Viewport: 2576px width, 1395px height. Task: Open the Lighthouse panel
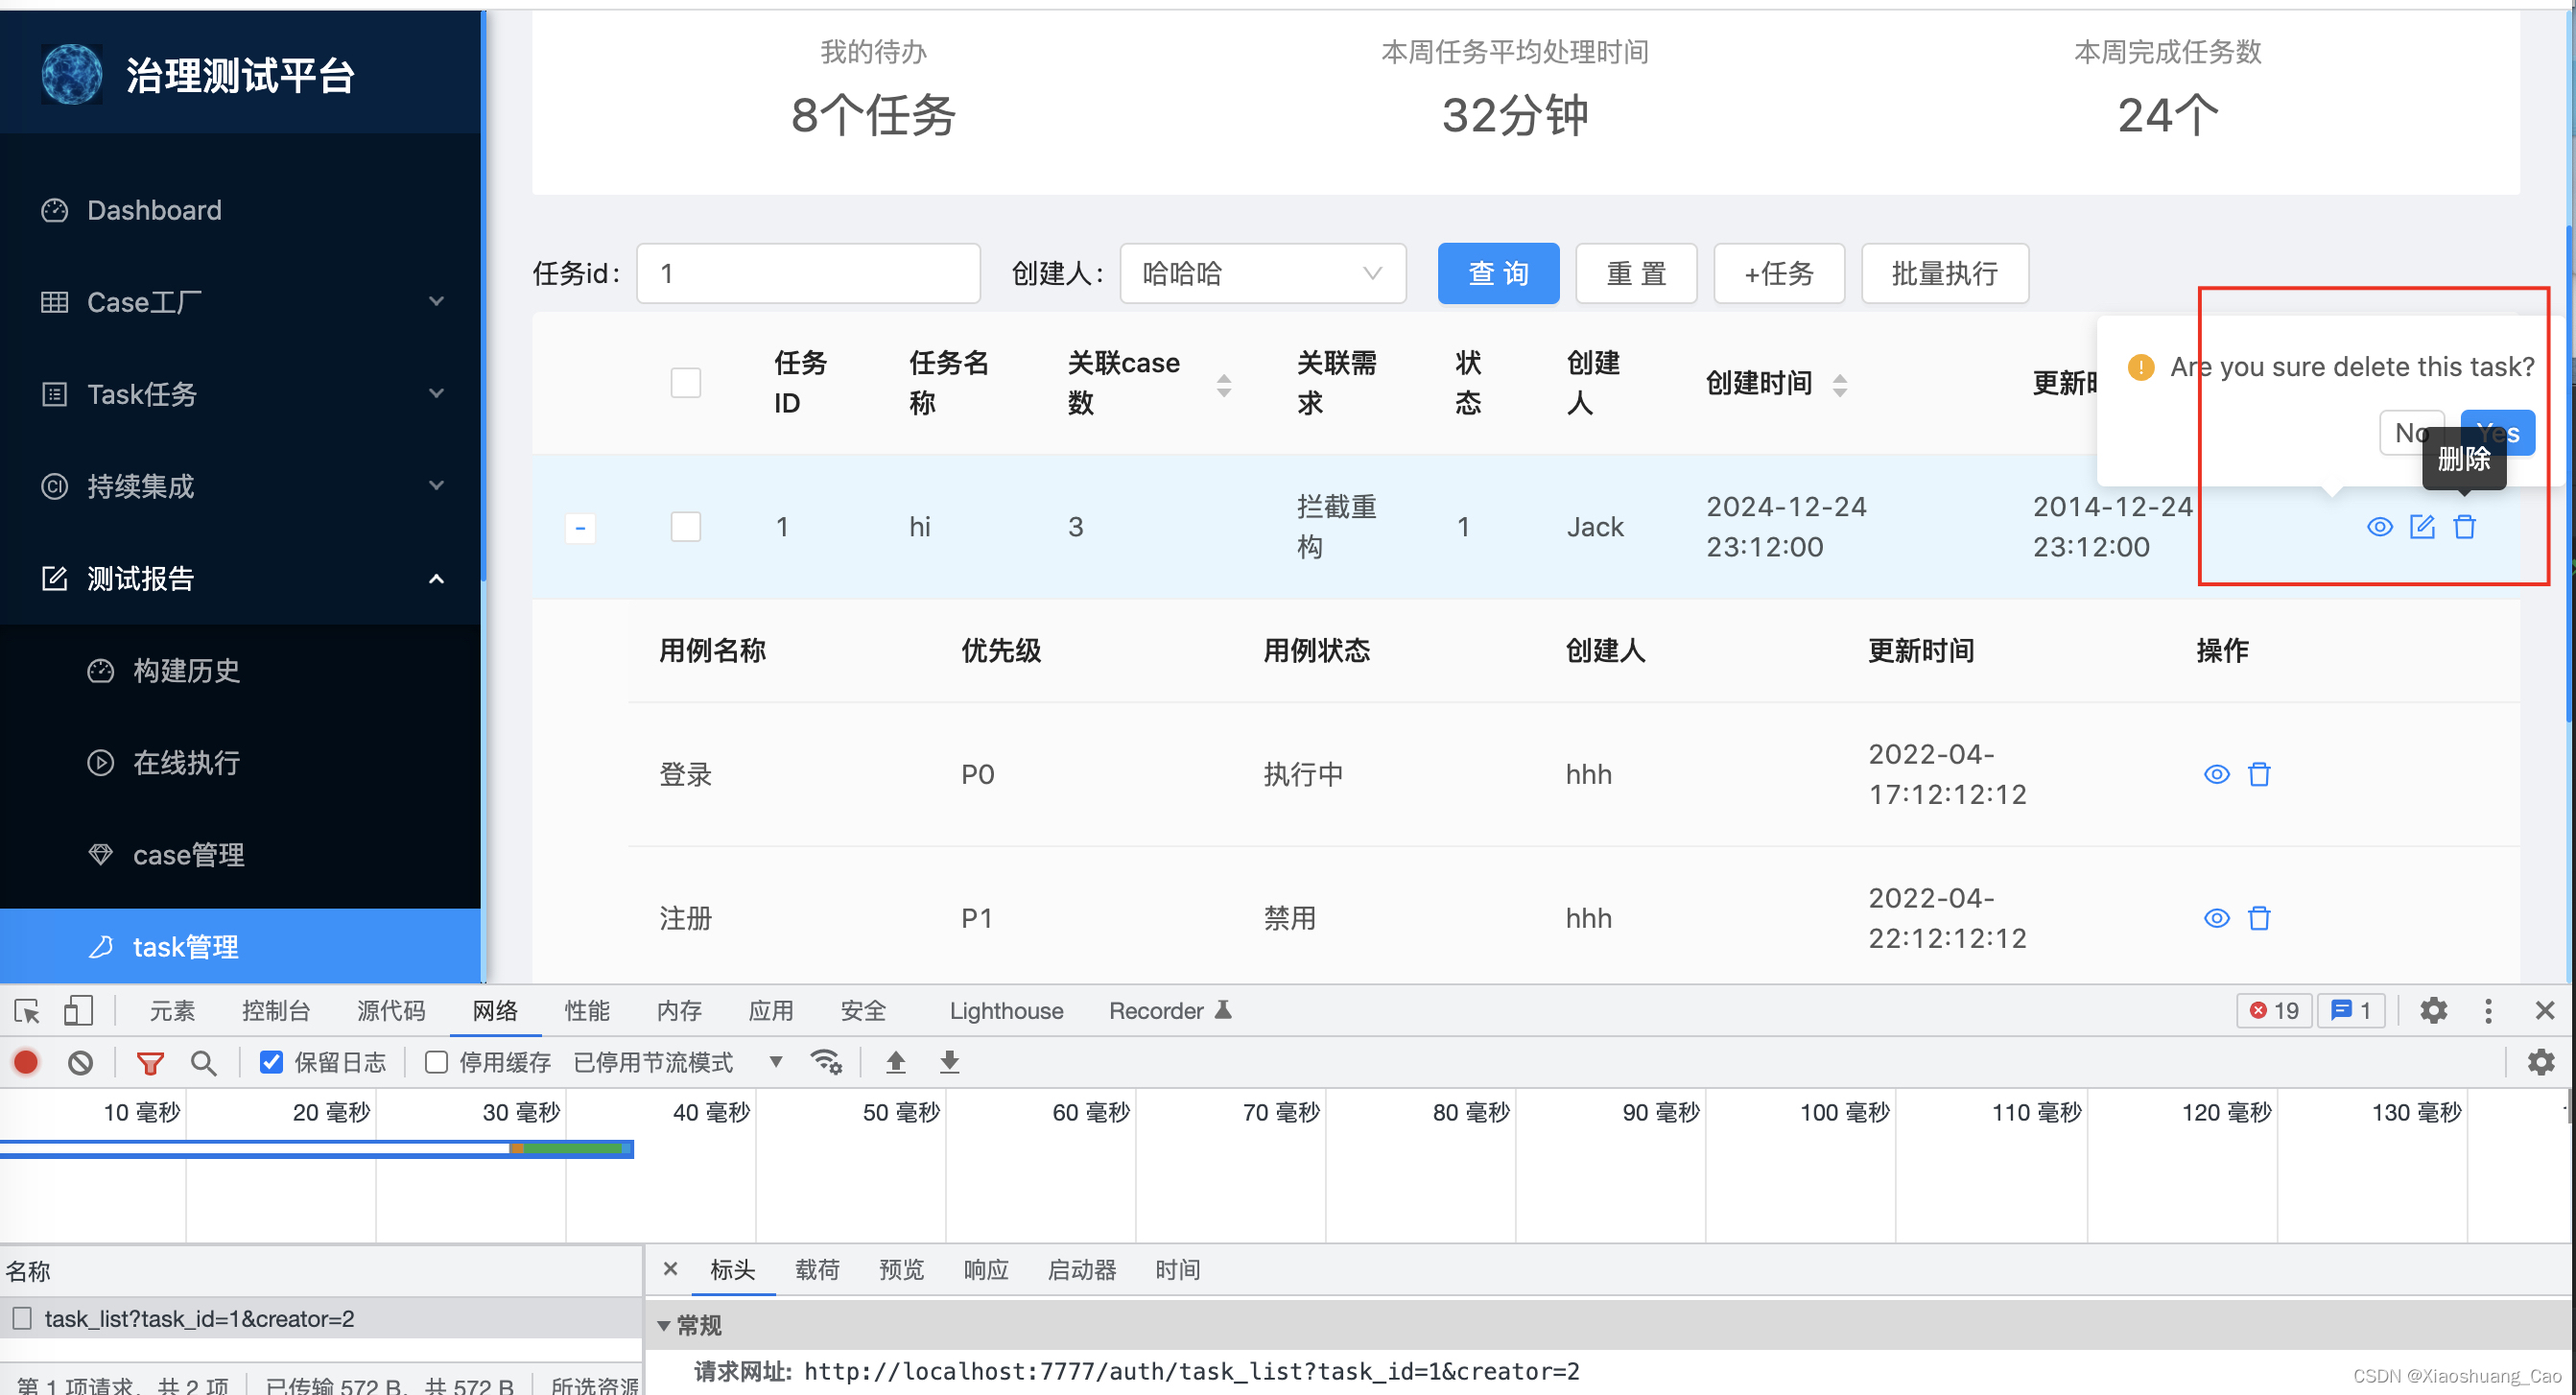point(1006,1011)
